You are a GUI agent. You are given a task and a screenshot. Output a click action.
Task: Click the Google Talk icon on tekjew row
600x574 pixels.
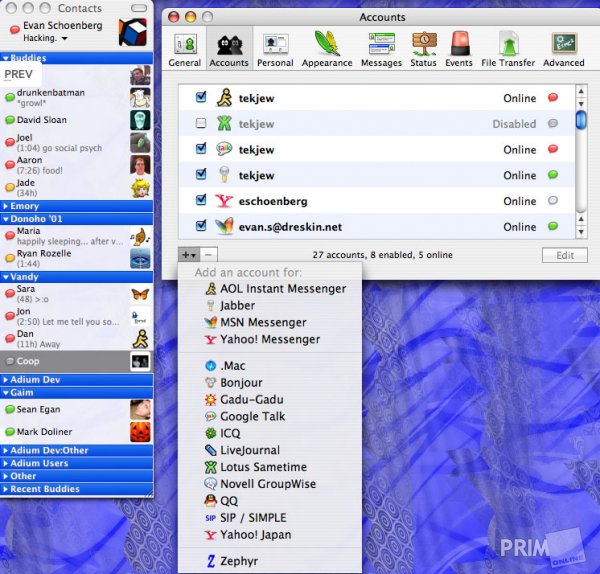[x=224, y=149]
